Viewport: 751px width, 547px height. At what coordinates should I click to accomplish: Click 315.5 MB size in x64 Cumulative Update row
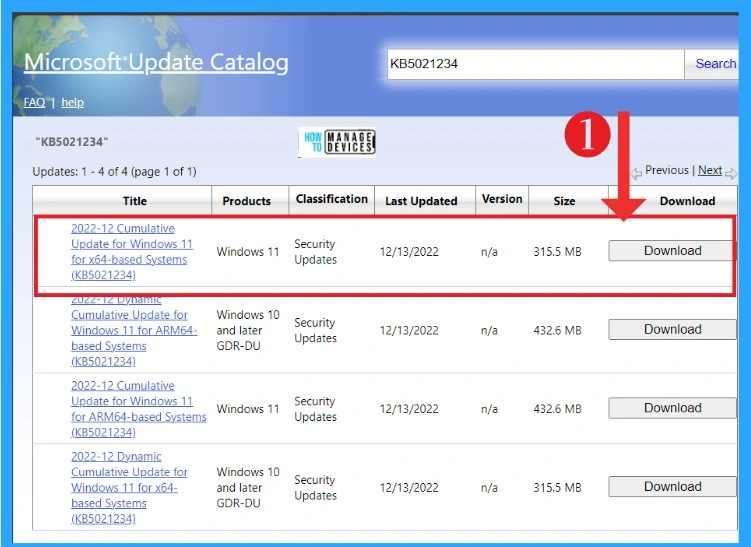coord(558,251)
